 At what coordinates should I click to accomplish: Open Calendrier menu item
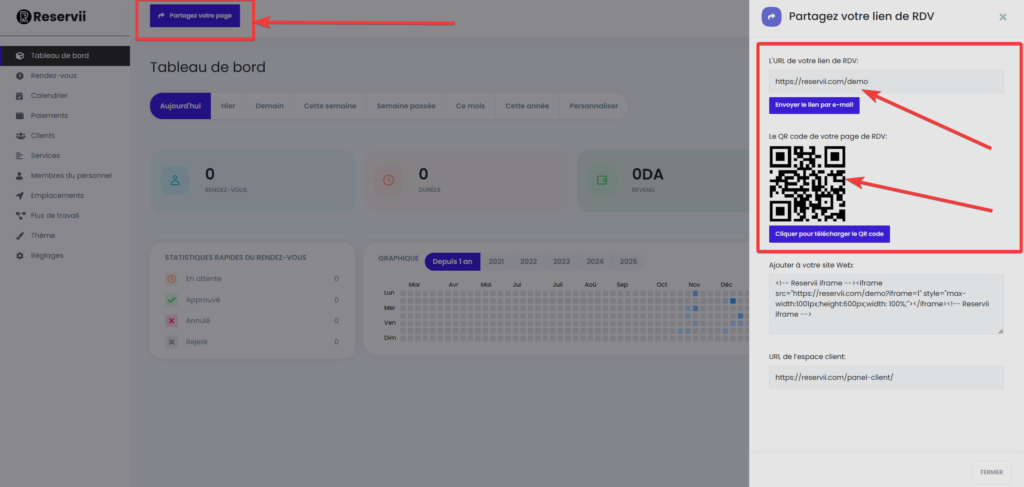click(65, 96)
